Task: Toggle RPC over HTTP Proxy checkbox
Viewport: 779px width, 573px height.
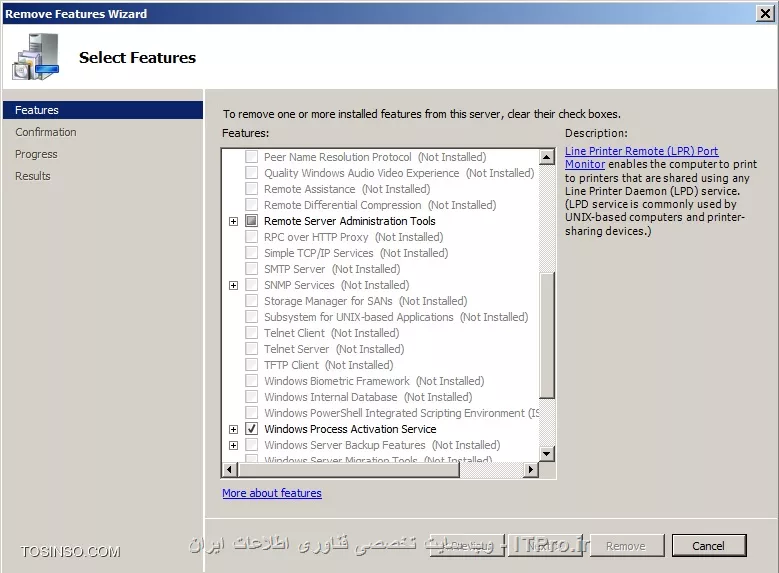Action: click(x=251, y=237)
